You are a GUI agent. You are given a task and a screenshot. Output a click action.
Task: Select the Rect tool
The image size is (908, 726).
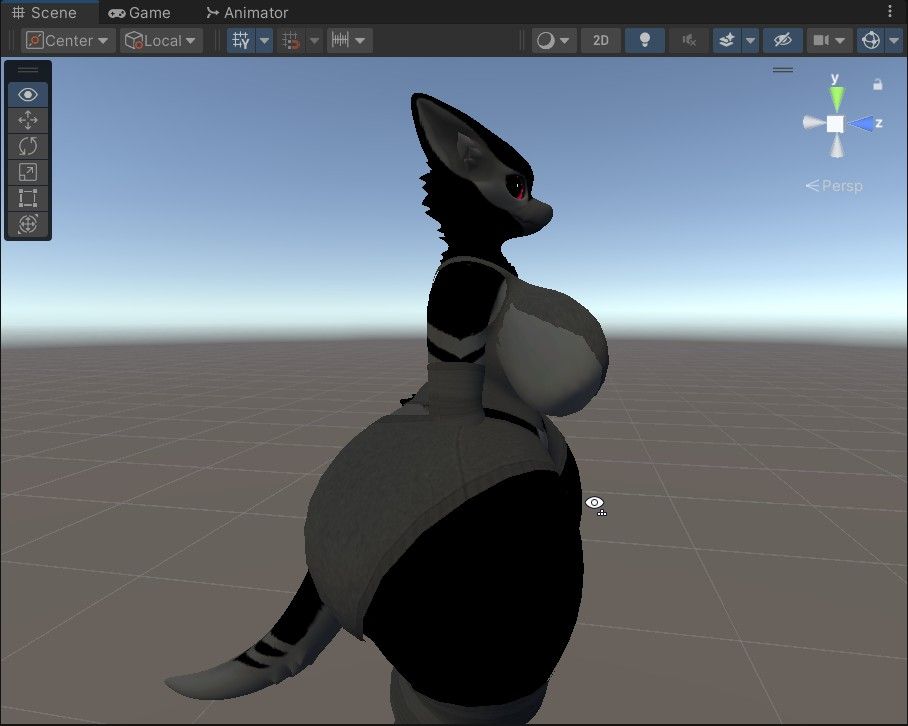tap(28, 198)
